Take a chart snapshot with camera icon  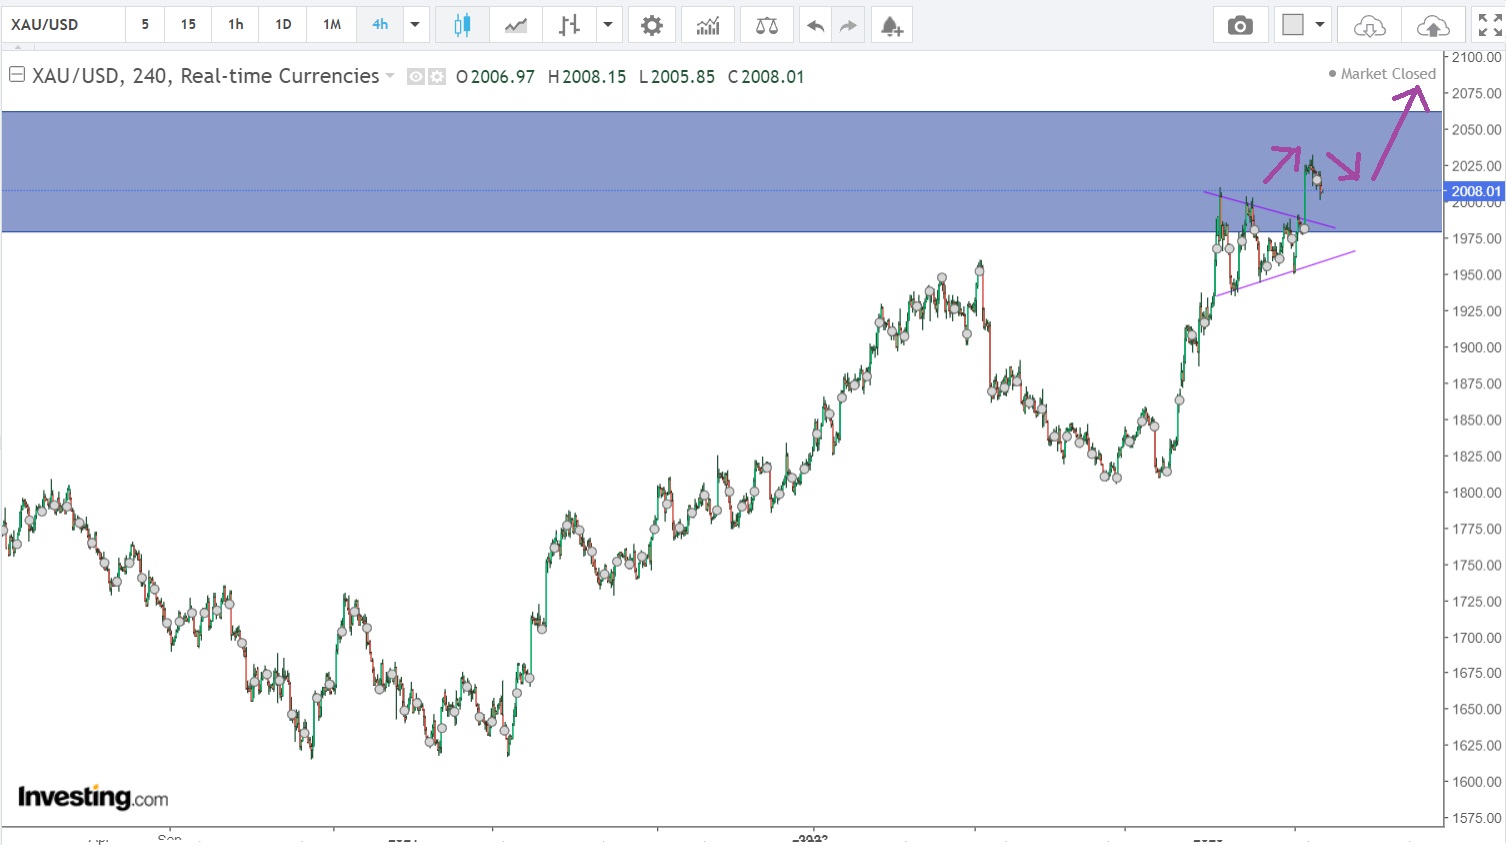click(1240, 25)
